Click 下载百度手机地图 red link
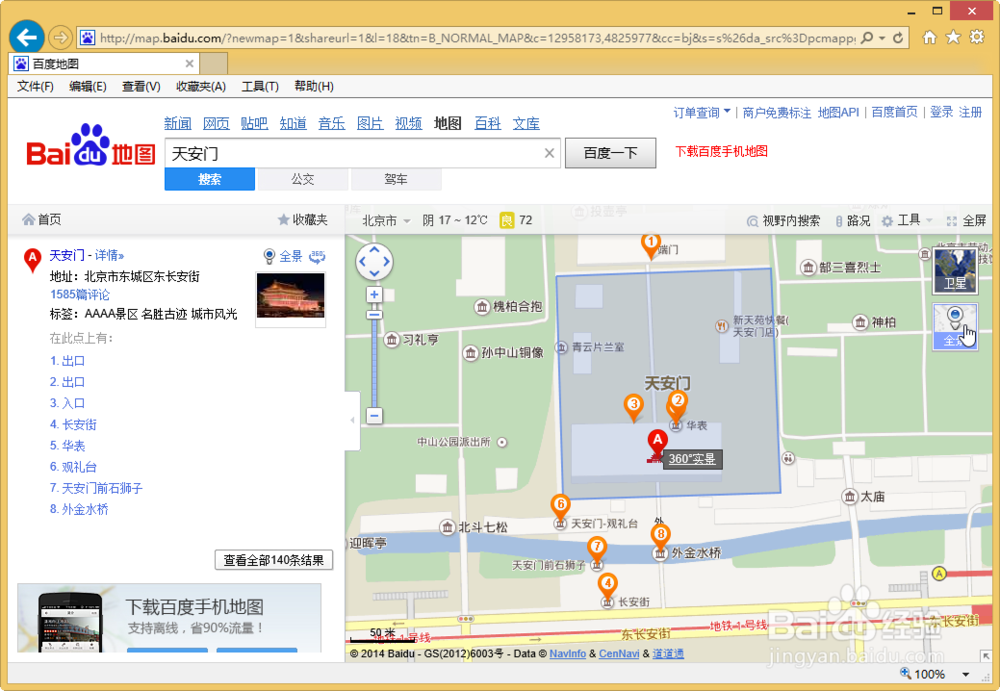 coord(721,151)
